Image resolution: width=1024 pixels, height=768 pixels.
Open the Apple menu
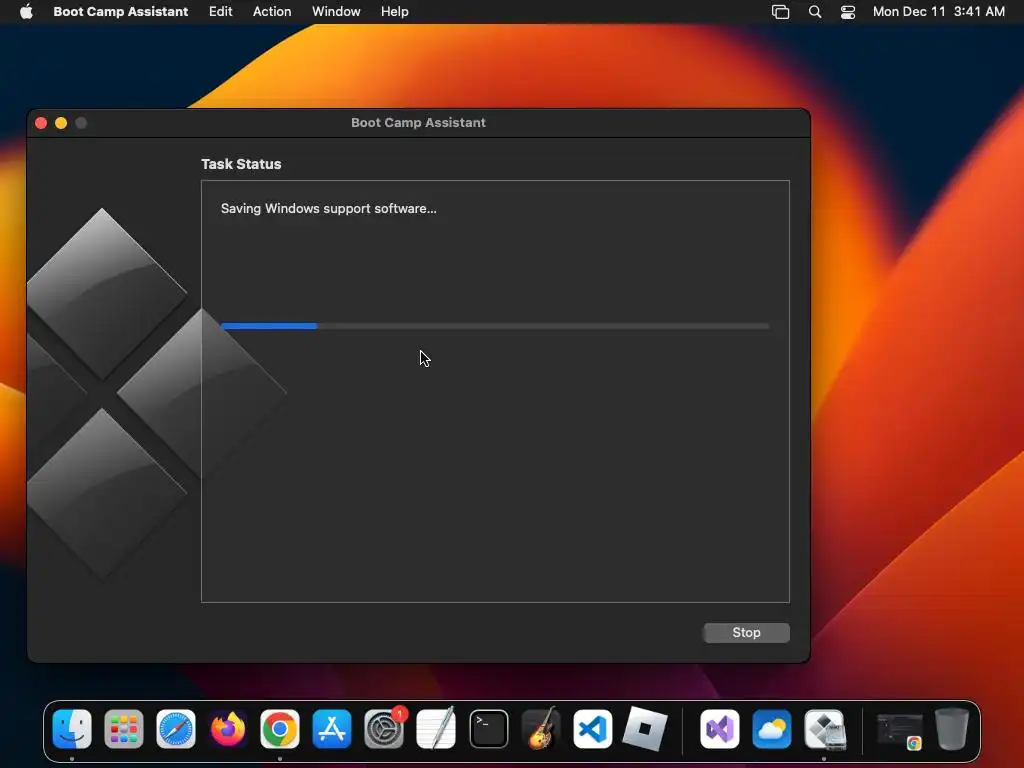coord(26,12)
